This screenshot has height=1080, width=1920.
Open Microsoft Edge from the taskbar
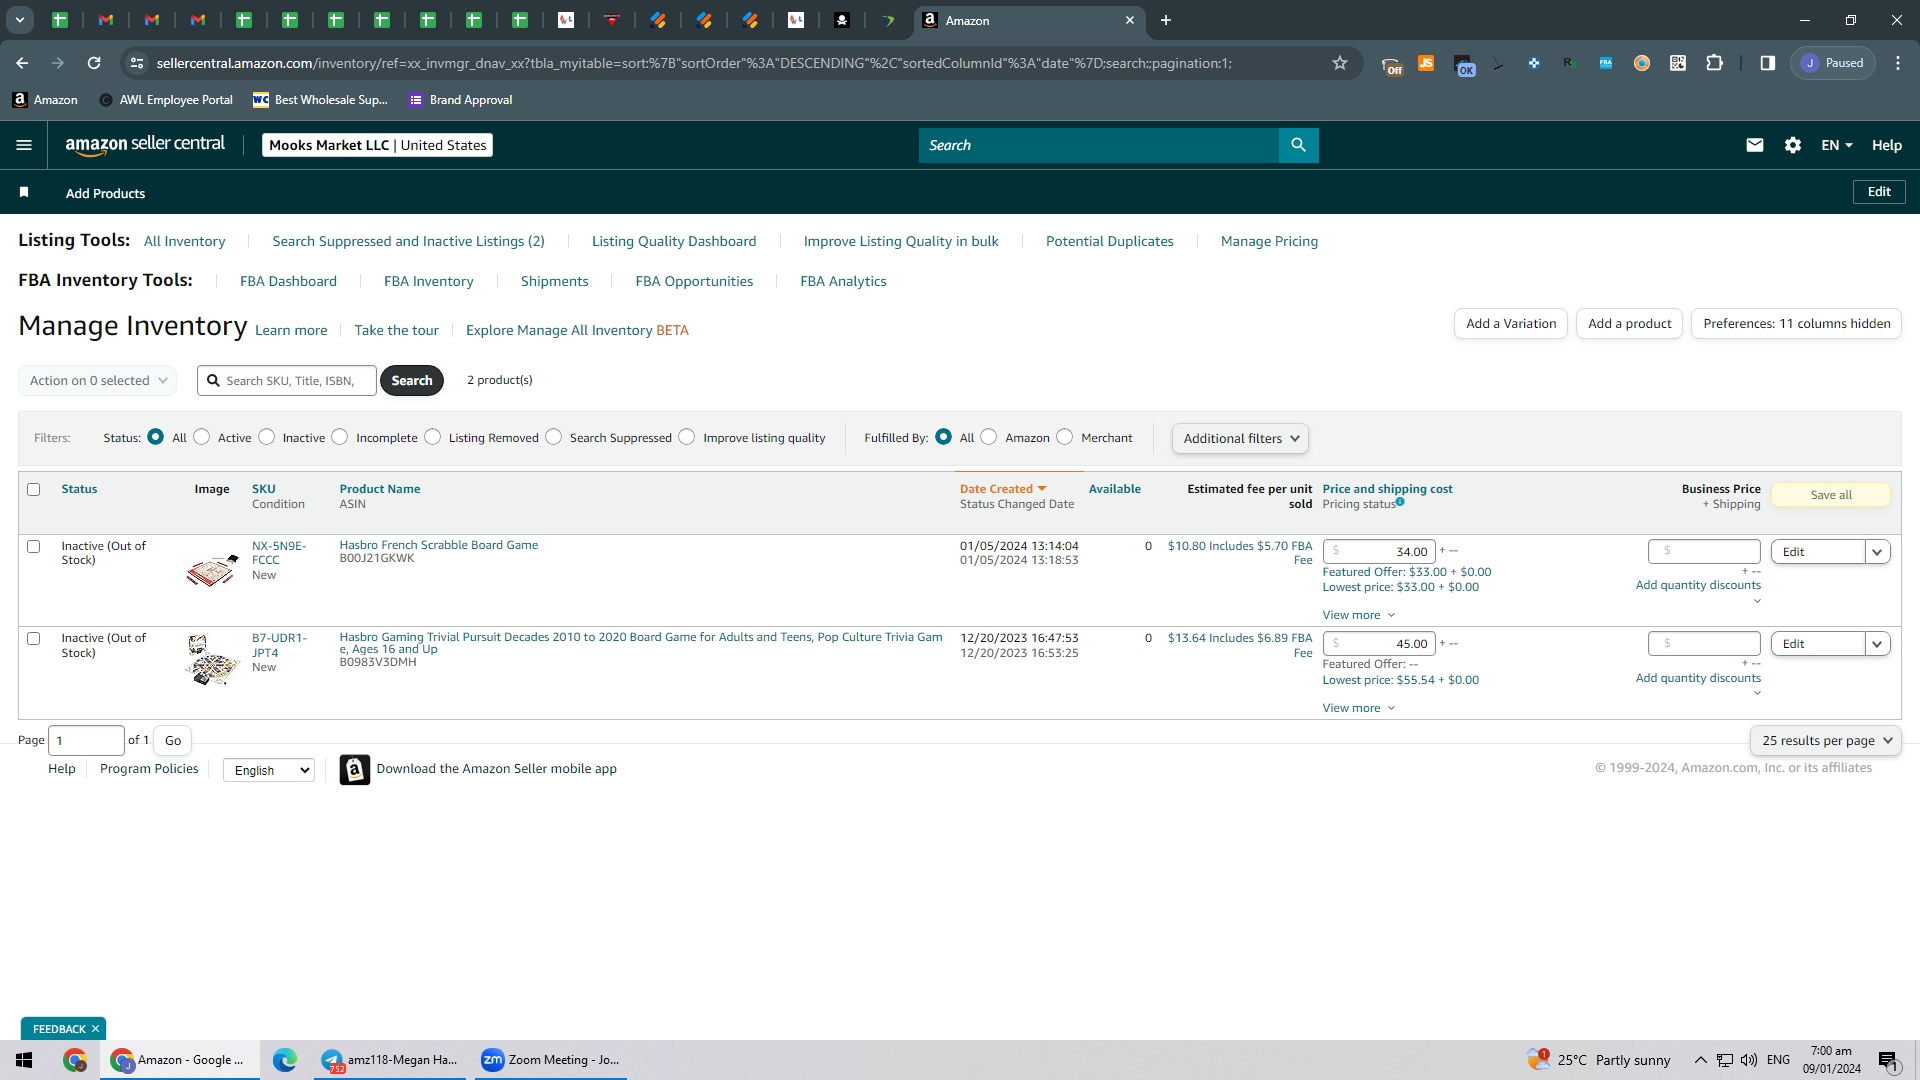coord(285,1060)
